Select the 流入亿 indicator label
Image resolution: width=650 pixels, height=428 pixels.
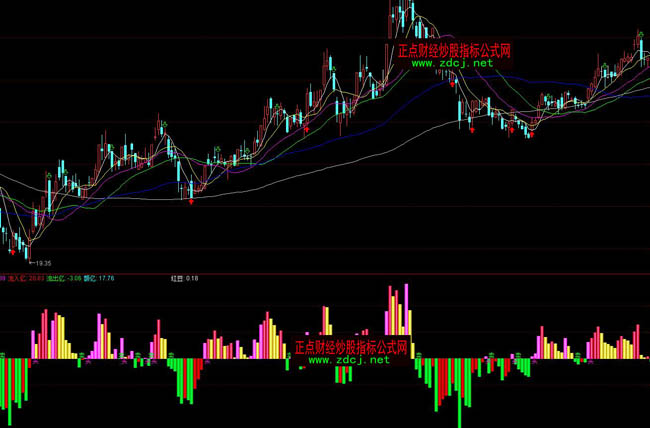click(x=18, y=279)
